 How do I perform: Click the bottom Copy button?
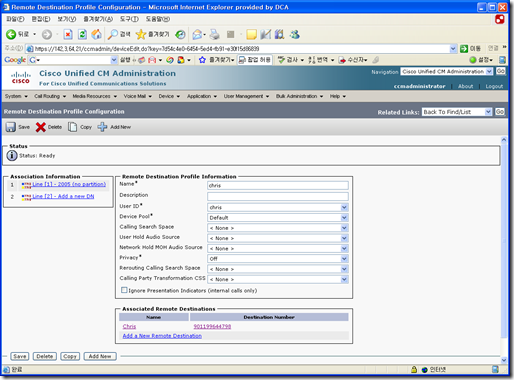coord(70,356)
